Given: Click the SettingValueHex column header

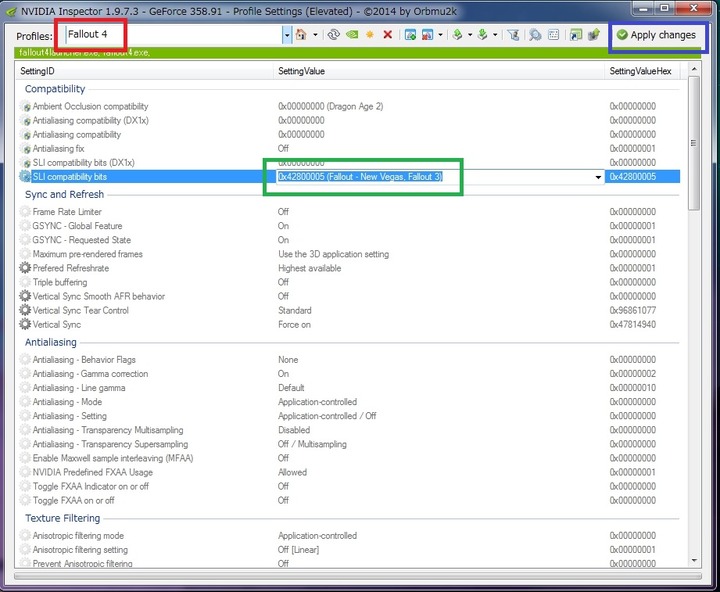Looking at the screenshot, I should (642, 71).
